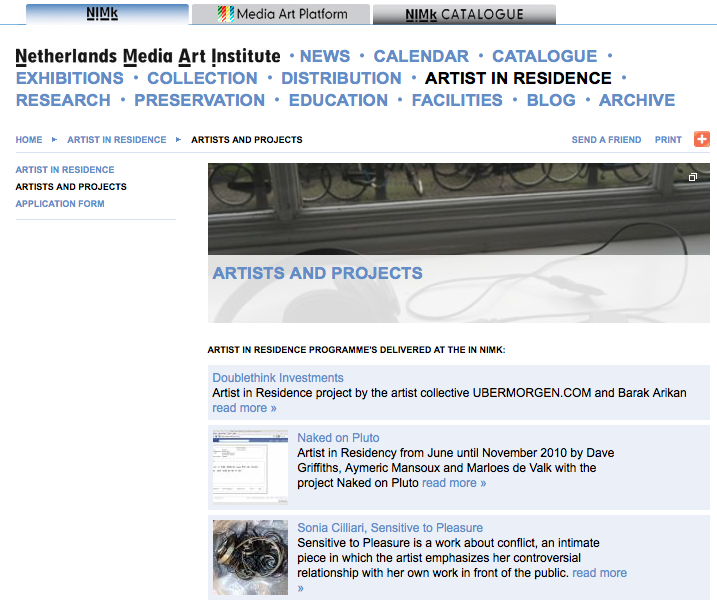Image resolution: width=717 pixels, height=602 pixels.
Task: Visit the BLOG link
Action: coord(551,100)
